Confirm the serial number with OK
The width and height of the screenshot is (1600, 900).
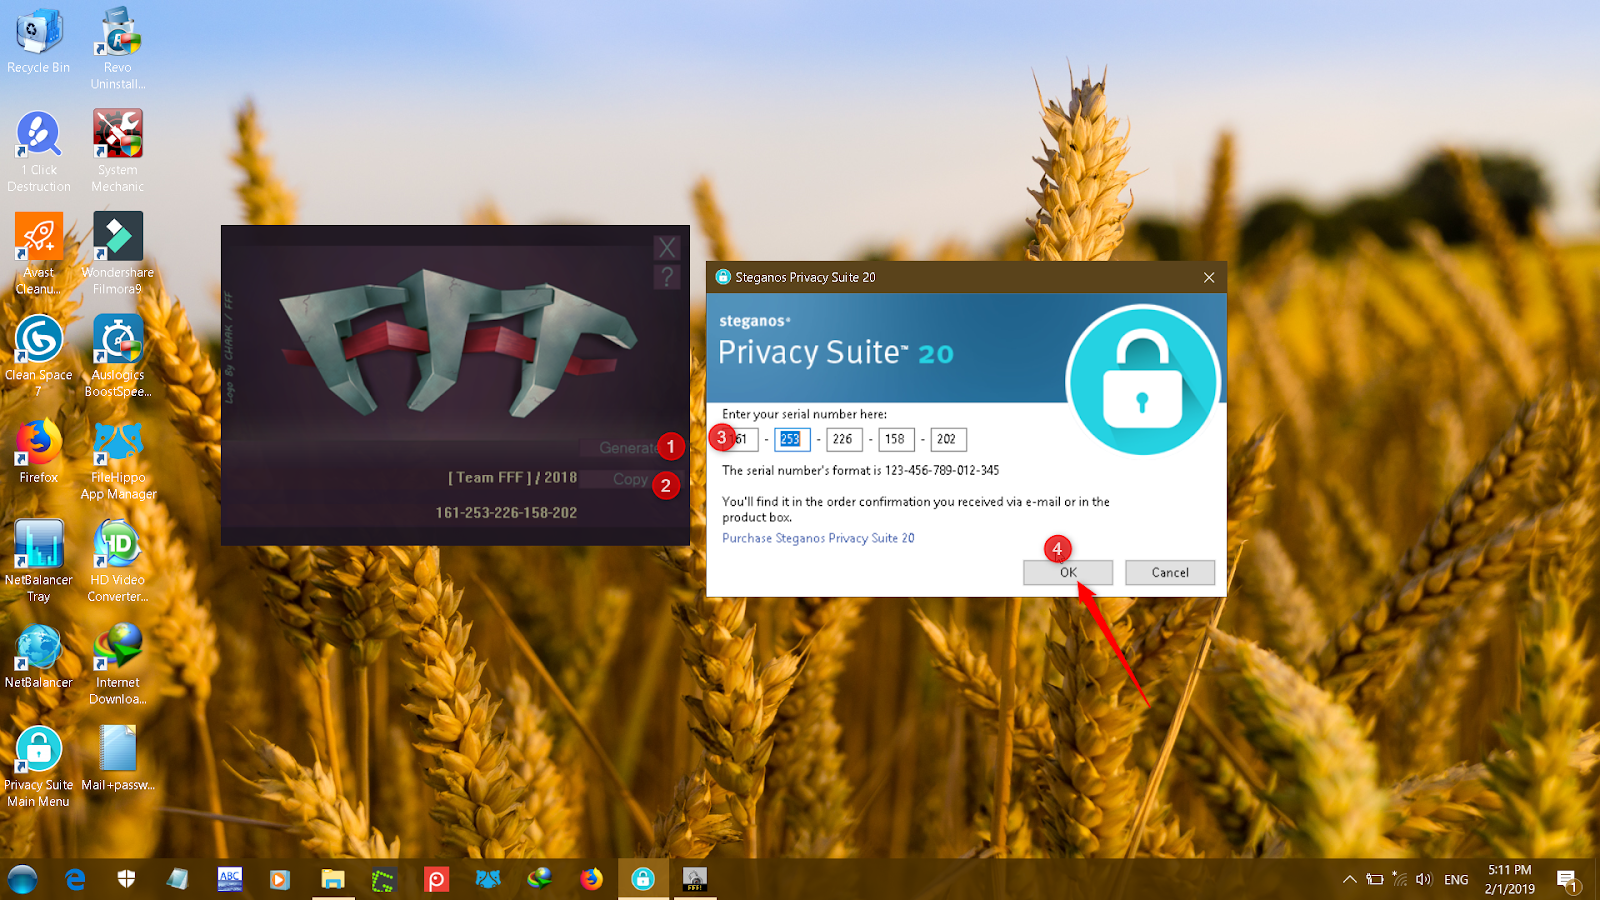1068,572
